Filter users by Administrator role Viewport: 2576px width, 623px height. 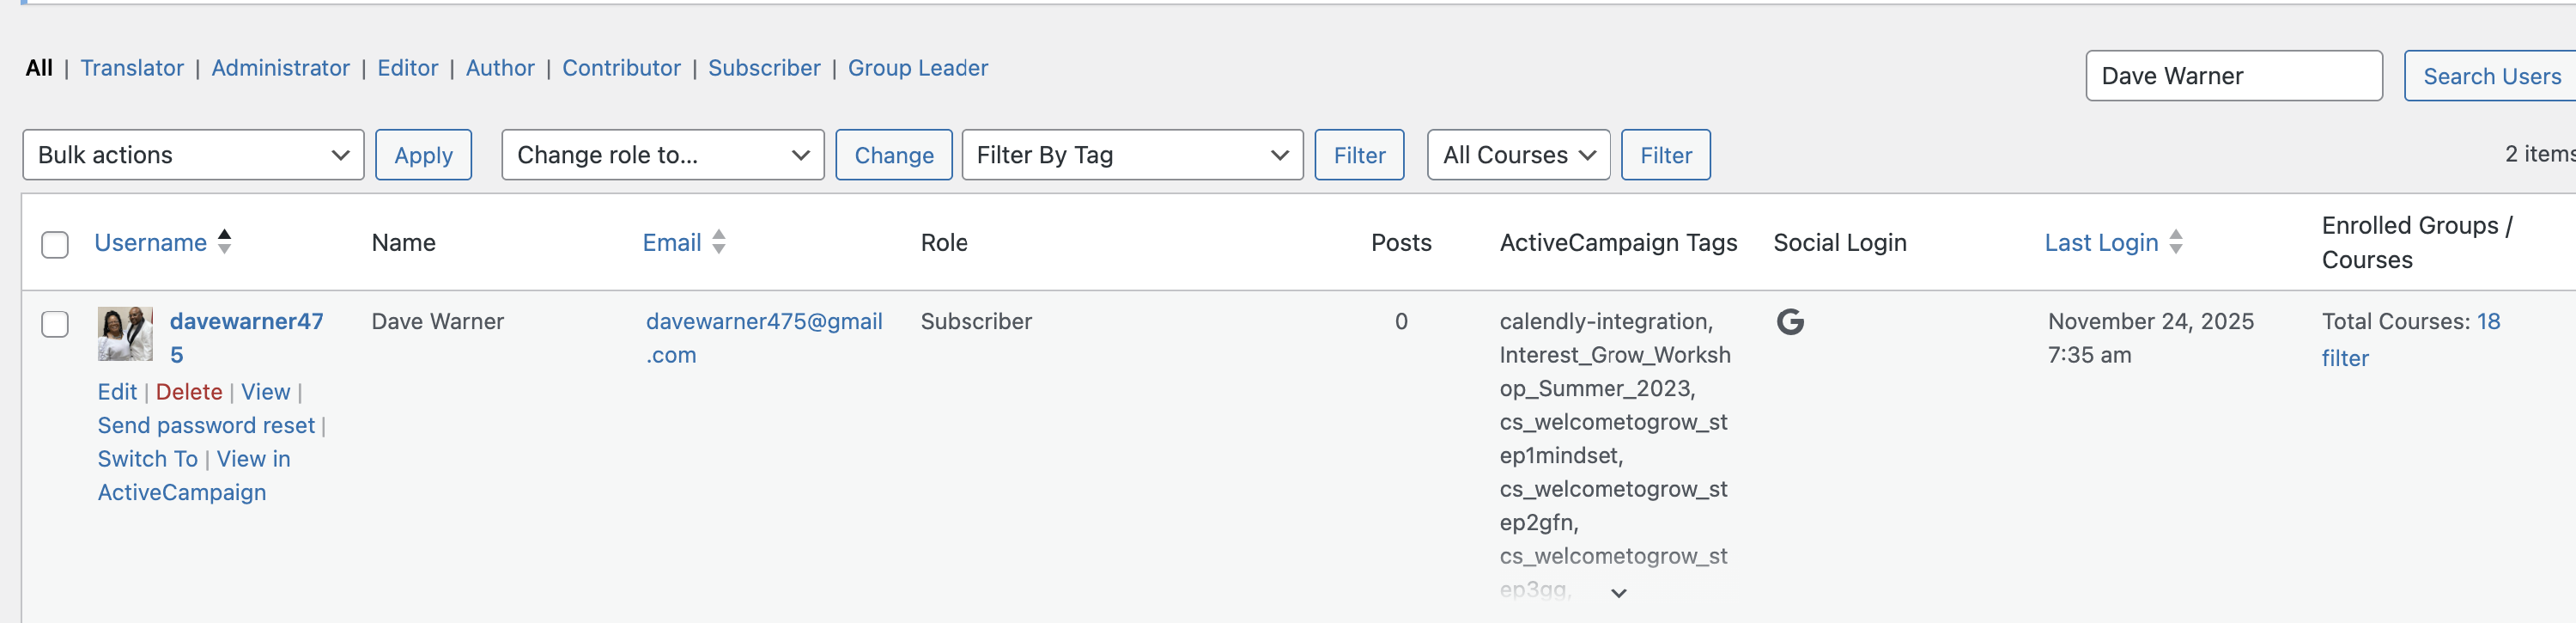pyautogui.click(x=280, y=68)
